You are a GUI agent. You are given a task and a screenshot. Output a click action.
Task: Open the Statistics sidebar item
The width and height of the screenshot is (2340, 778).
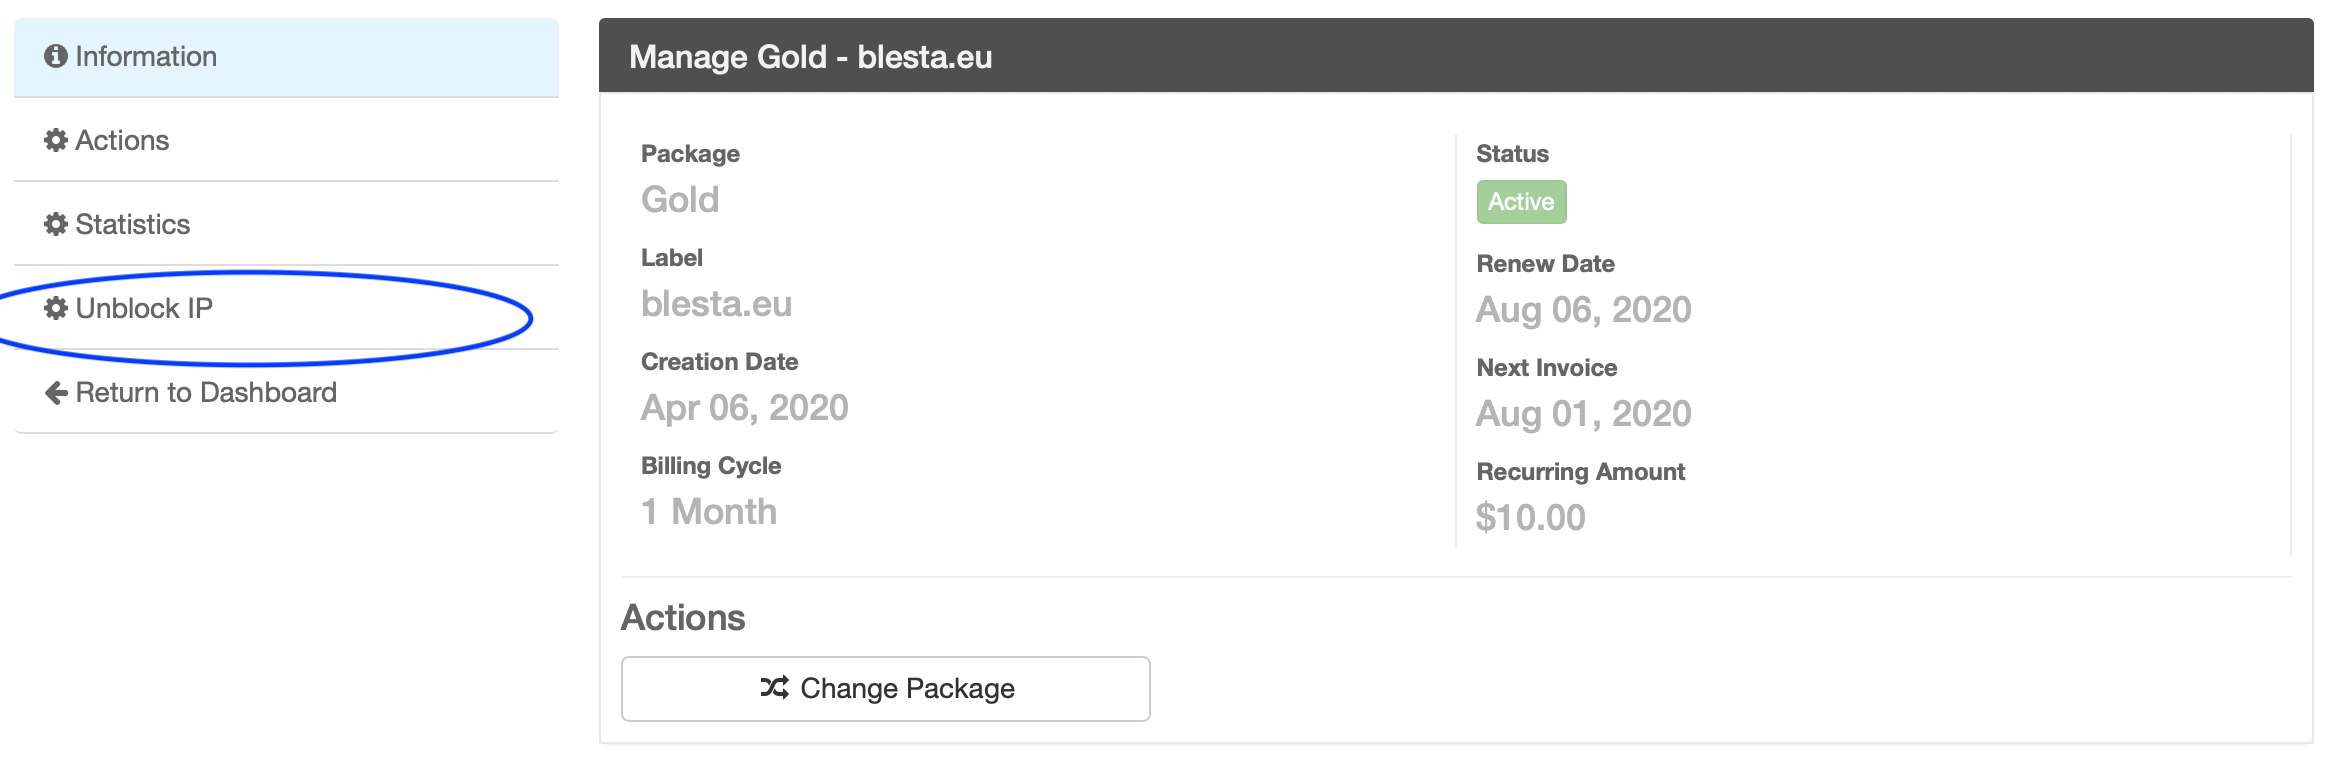coord(132,225)
